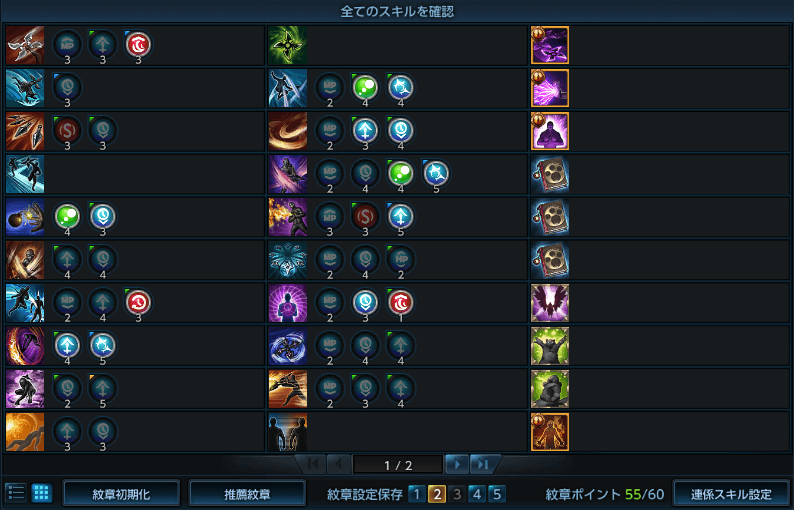
Task: Click the purple shuriken skill icon
Action: click(x=550, y=46)
